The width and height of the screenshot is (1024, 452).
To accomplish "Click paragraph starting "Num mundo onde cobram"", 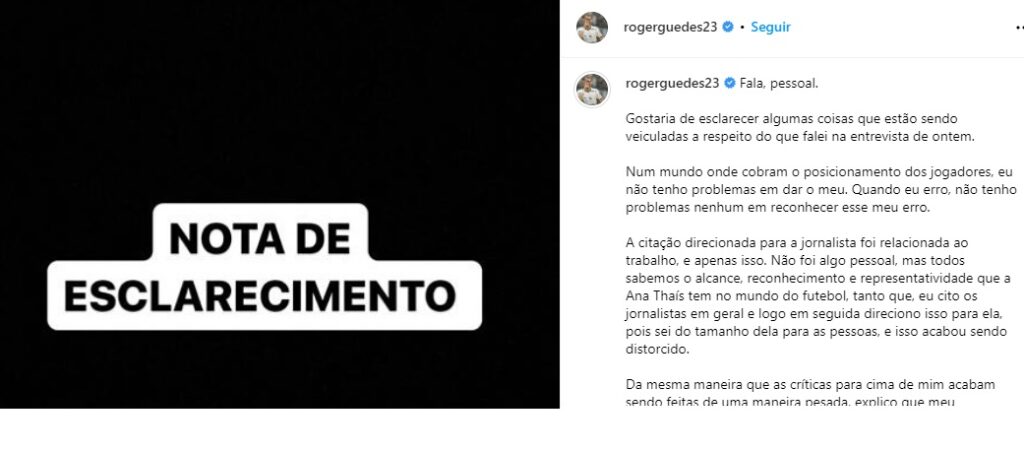I will click(821, 190).
